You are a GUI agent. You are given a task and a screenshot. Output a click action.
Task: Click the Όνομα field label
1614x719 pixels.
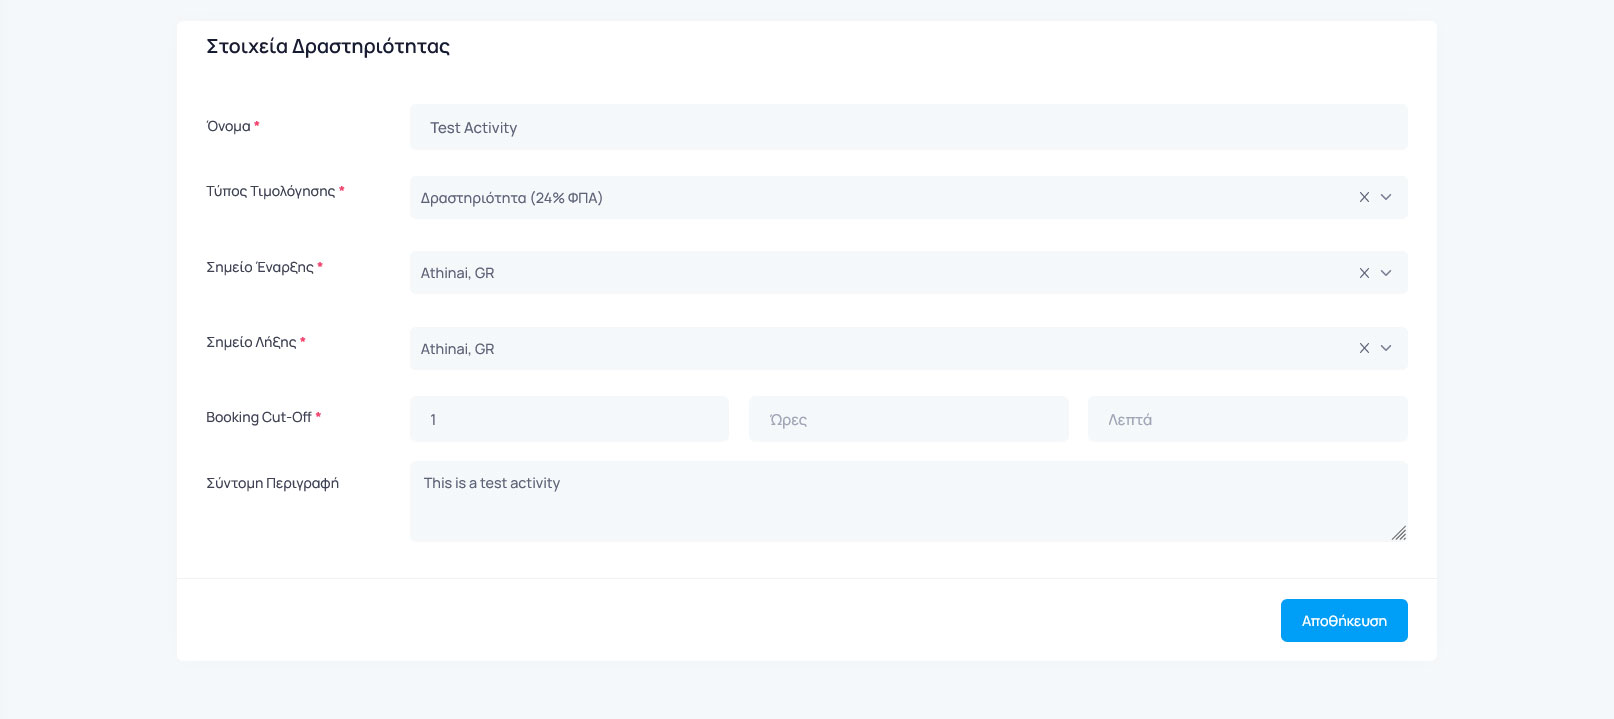(228, 127)
